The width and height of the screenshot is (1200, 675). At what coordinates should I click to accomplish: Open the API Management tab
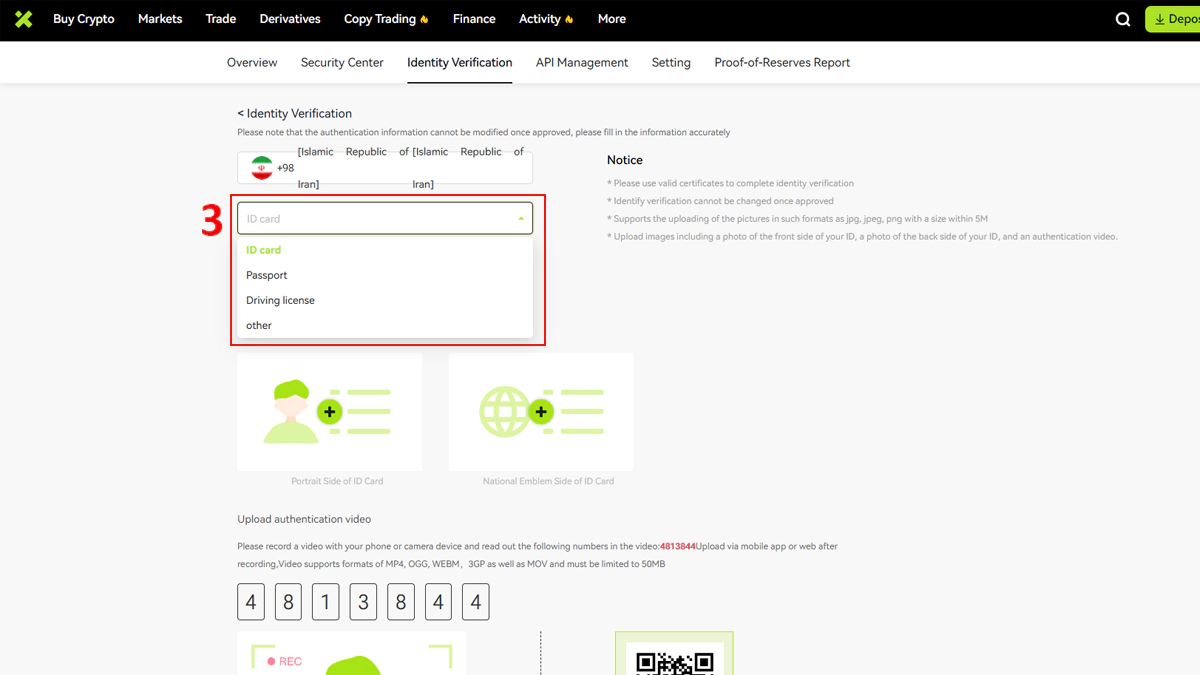click(x=582, y=62)
